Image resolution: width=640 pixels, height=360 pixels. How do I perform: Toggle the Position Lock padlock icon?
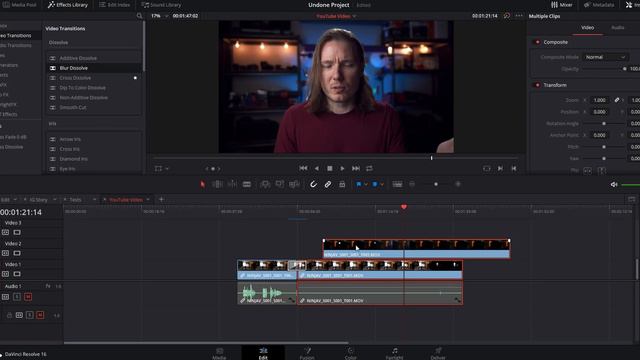[342, 184]
